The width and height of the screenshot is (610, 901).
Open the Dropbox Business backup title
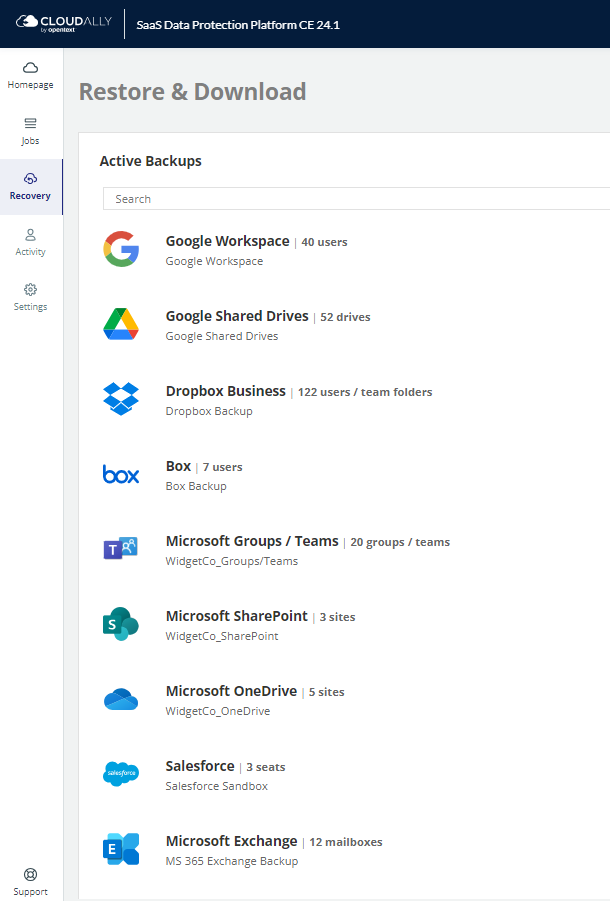point(226,391)
